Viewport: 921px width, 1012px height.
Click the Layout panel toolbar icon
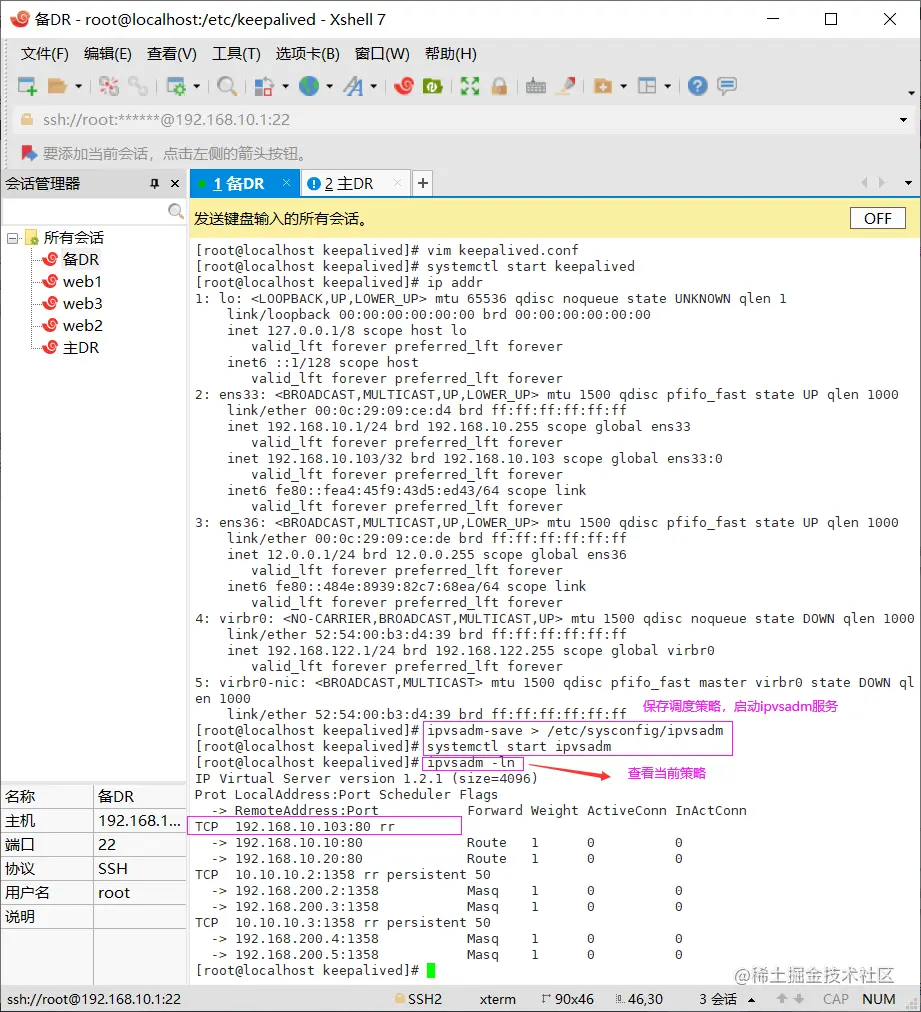[x=647, y=86]
